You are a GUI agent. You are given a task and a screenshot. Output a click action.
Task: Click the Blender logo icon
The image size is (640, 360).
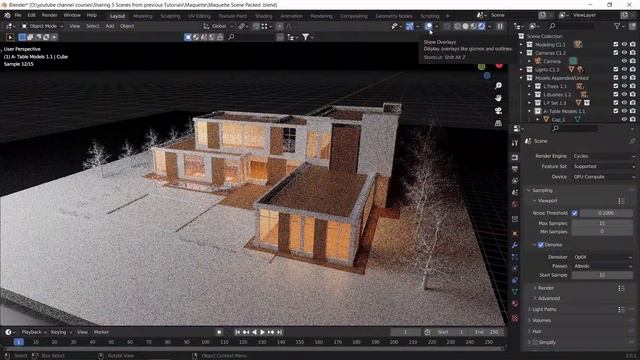(7, 16)
